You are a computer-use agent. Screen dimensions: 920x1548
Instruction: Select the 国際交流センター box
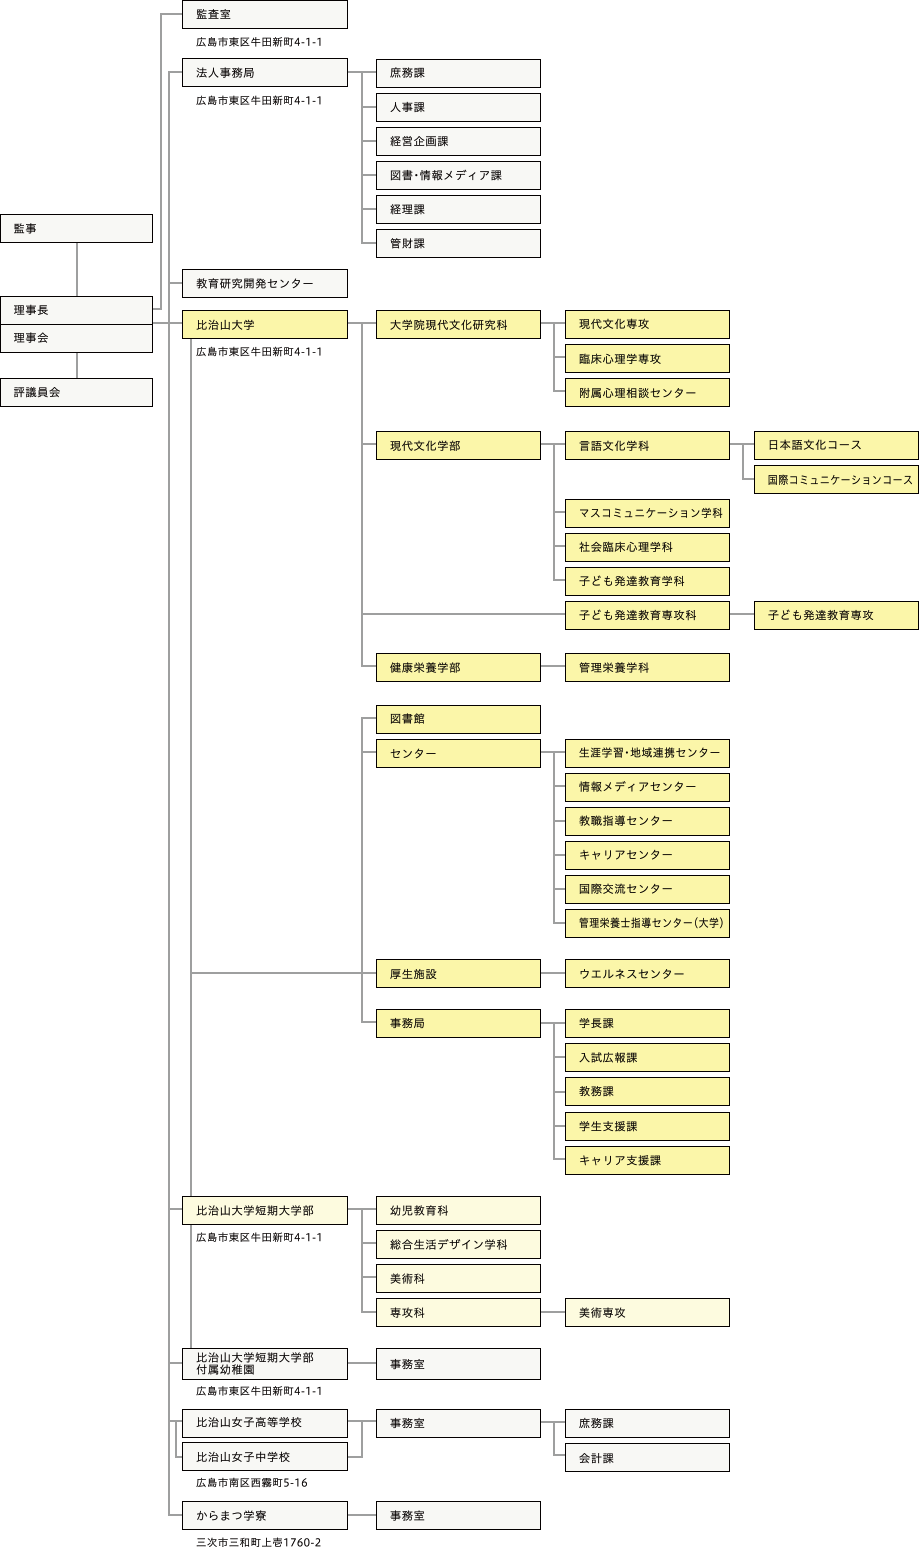[647, 889]
